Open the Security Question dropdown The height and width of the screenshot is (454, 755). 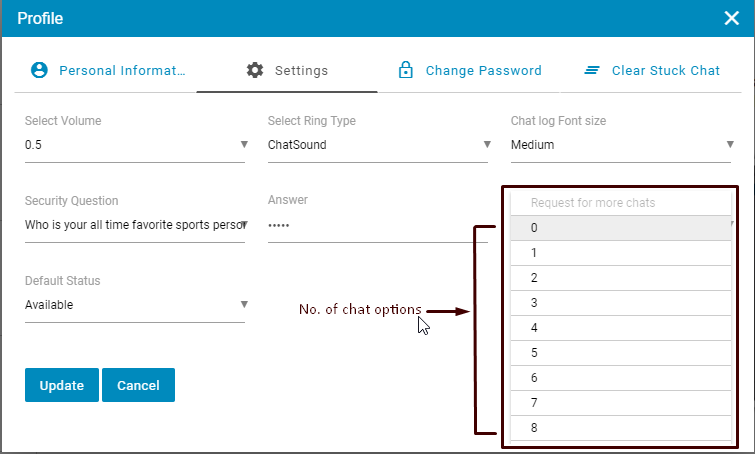tap(134, 225)
